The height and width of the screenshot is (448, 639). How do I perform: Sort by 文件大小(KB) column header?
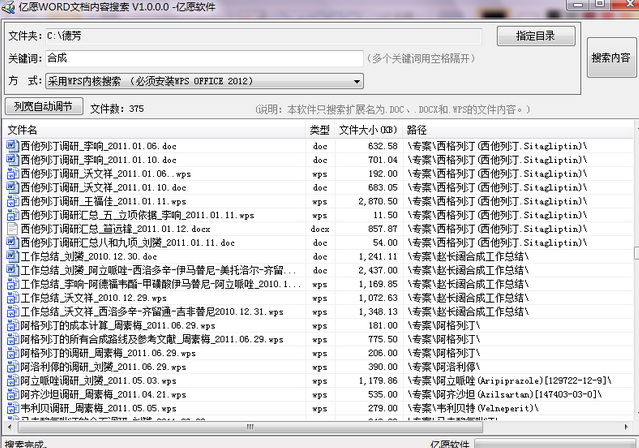(x=368, y=130)
